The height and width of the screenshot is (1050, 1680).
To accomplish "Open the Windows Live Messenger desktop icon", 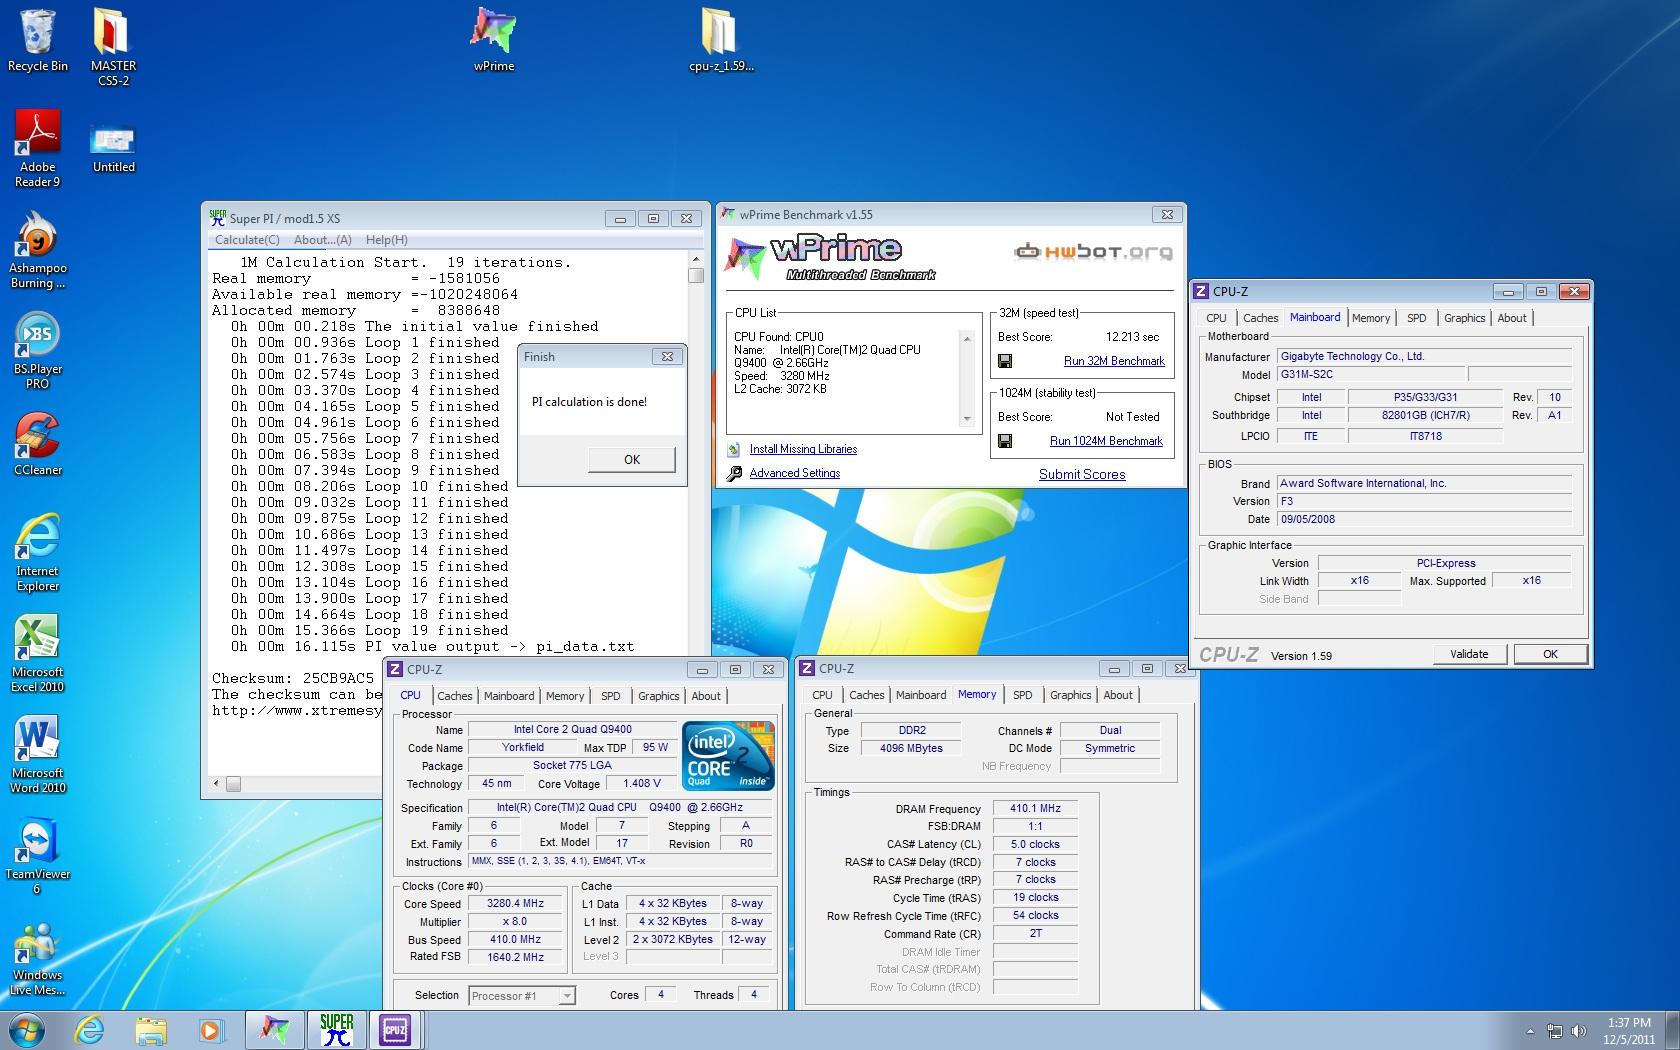I will pyautogui.click(x=38, y=958).
